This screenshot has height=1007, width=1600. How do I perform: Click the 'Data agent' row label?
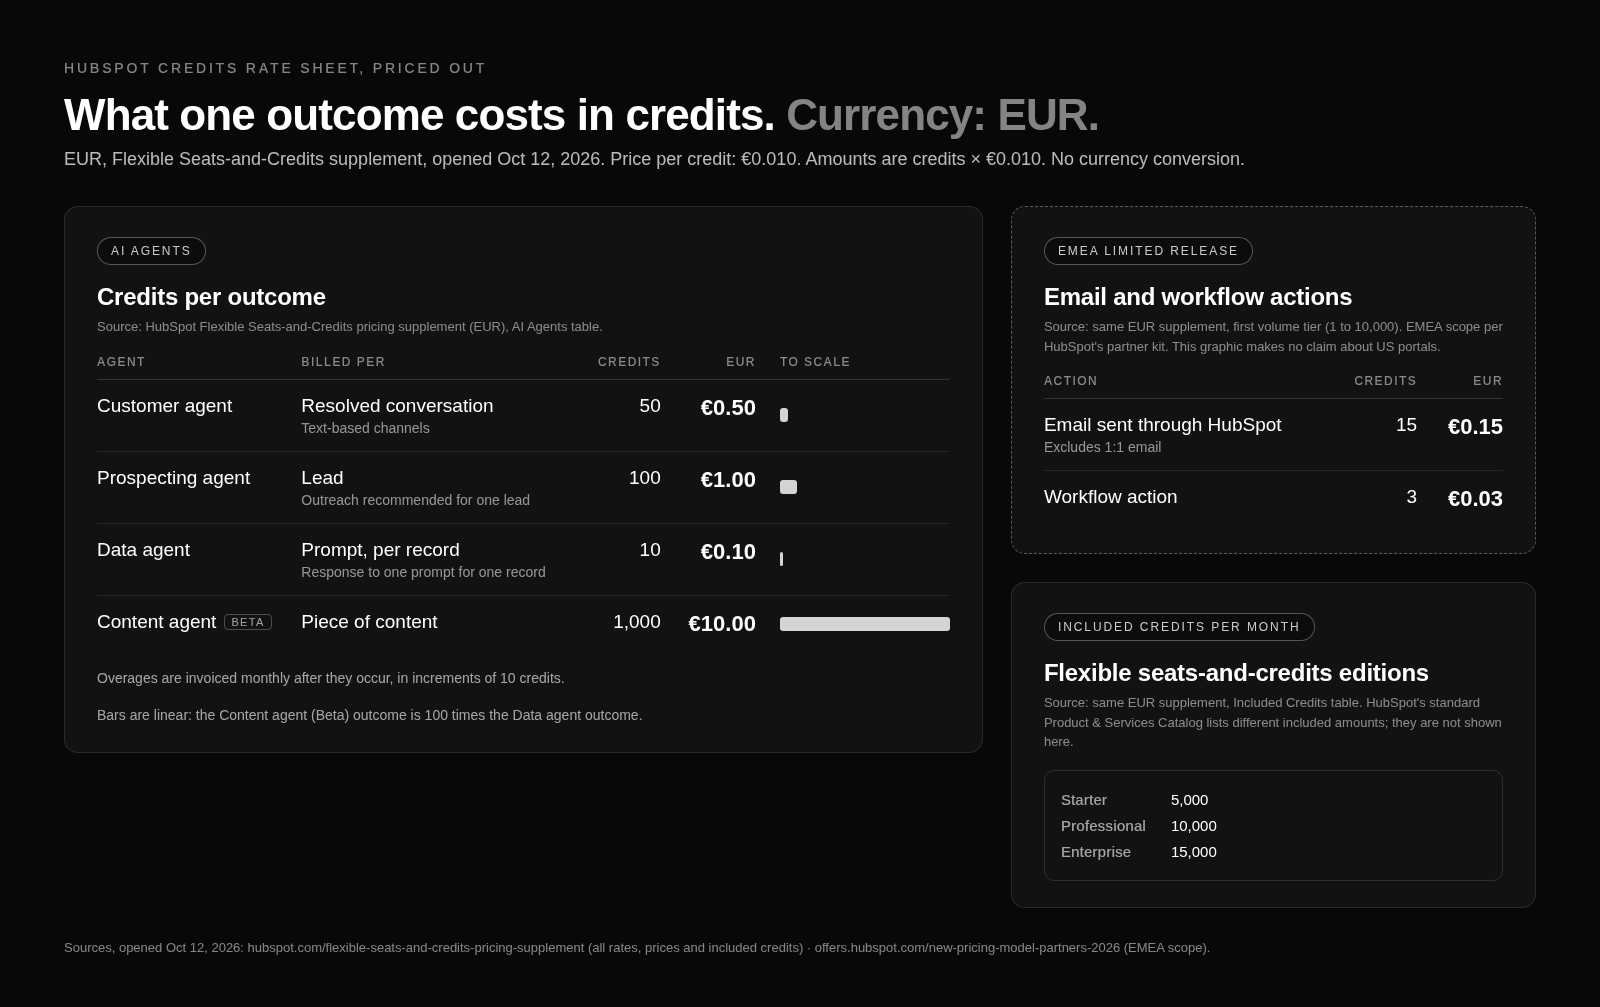(x=143, y=550)
